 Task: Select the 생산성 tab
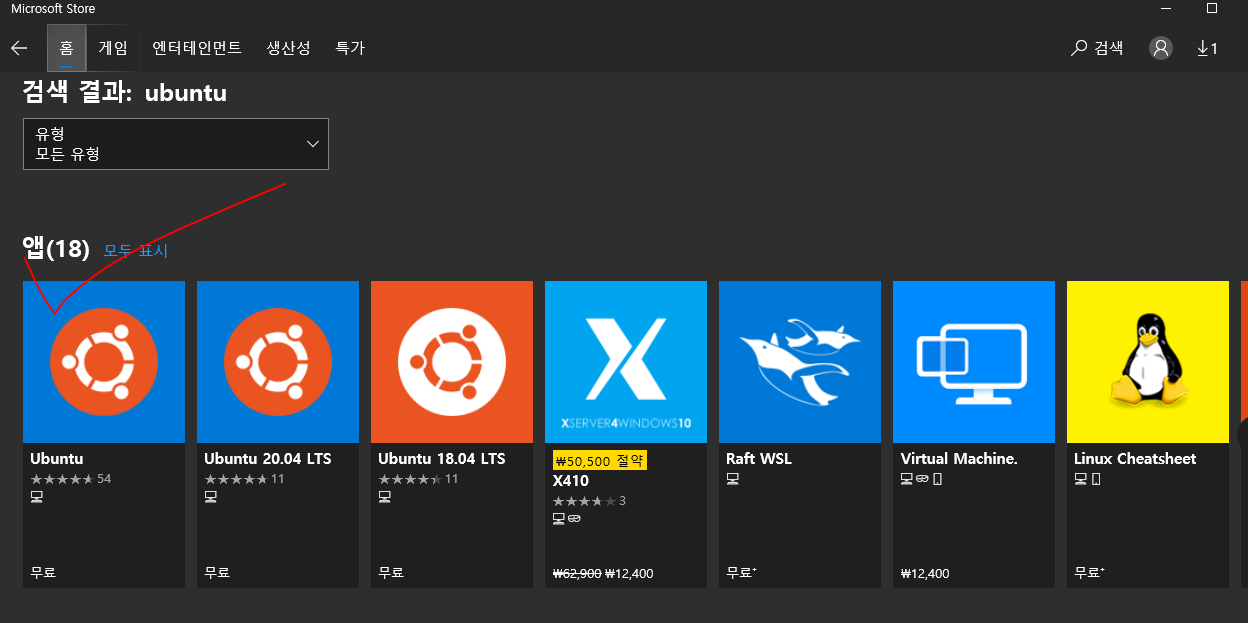coord(288,48)
